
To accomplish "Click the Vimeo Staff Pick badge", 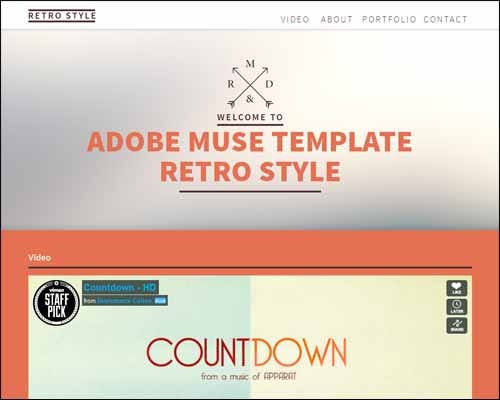I will (57, 303).
